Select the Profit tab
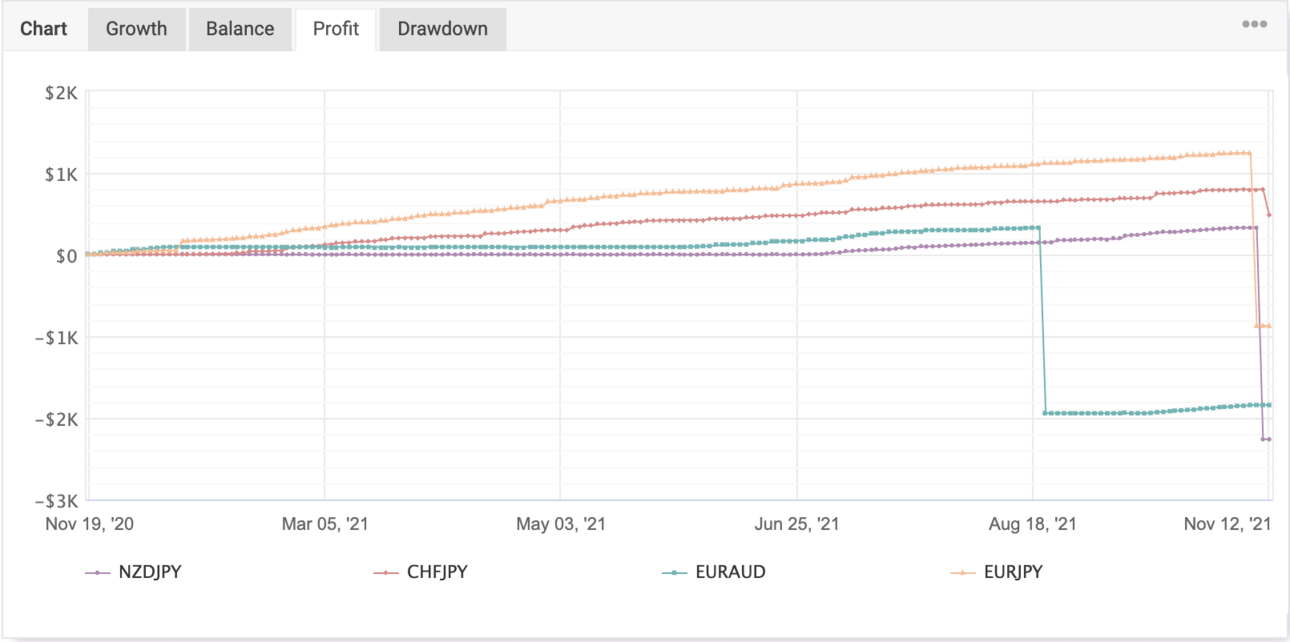Image resolution: width=1290 pixels, height=642 pixels. [x=336, y=29]
